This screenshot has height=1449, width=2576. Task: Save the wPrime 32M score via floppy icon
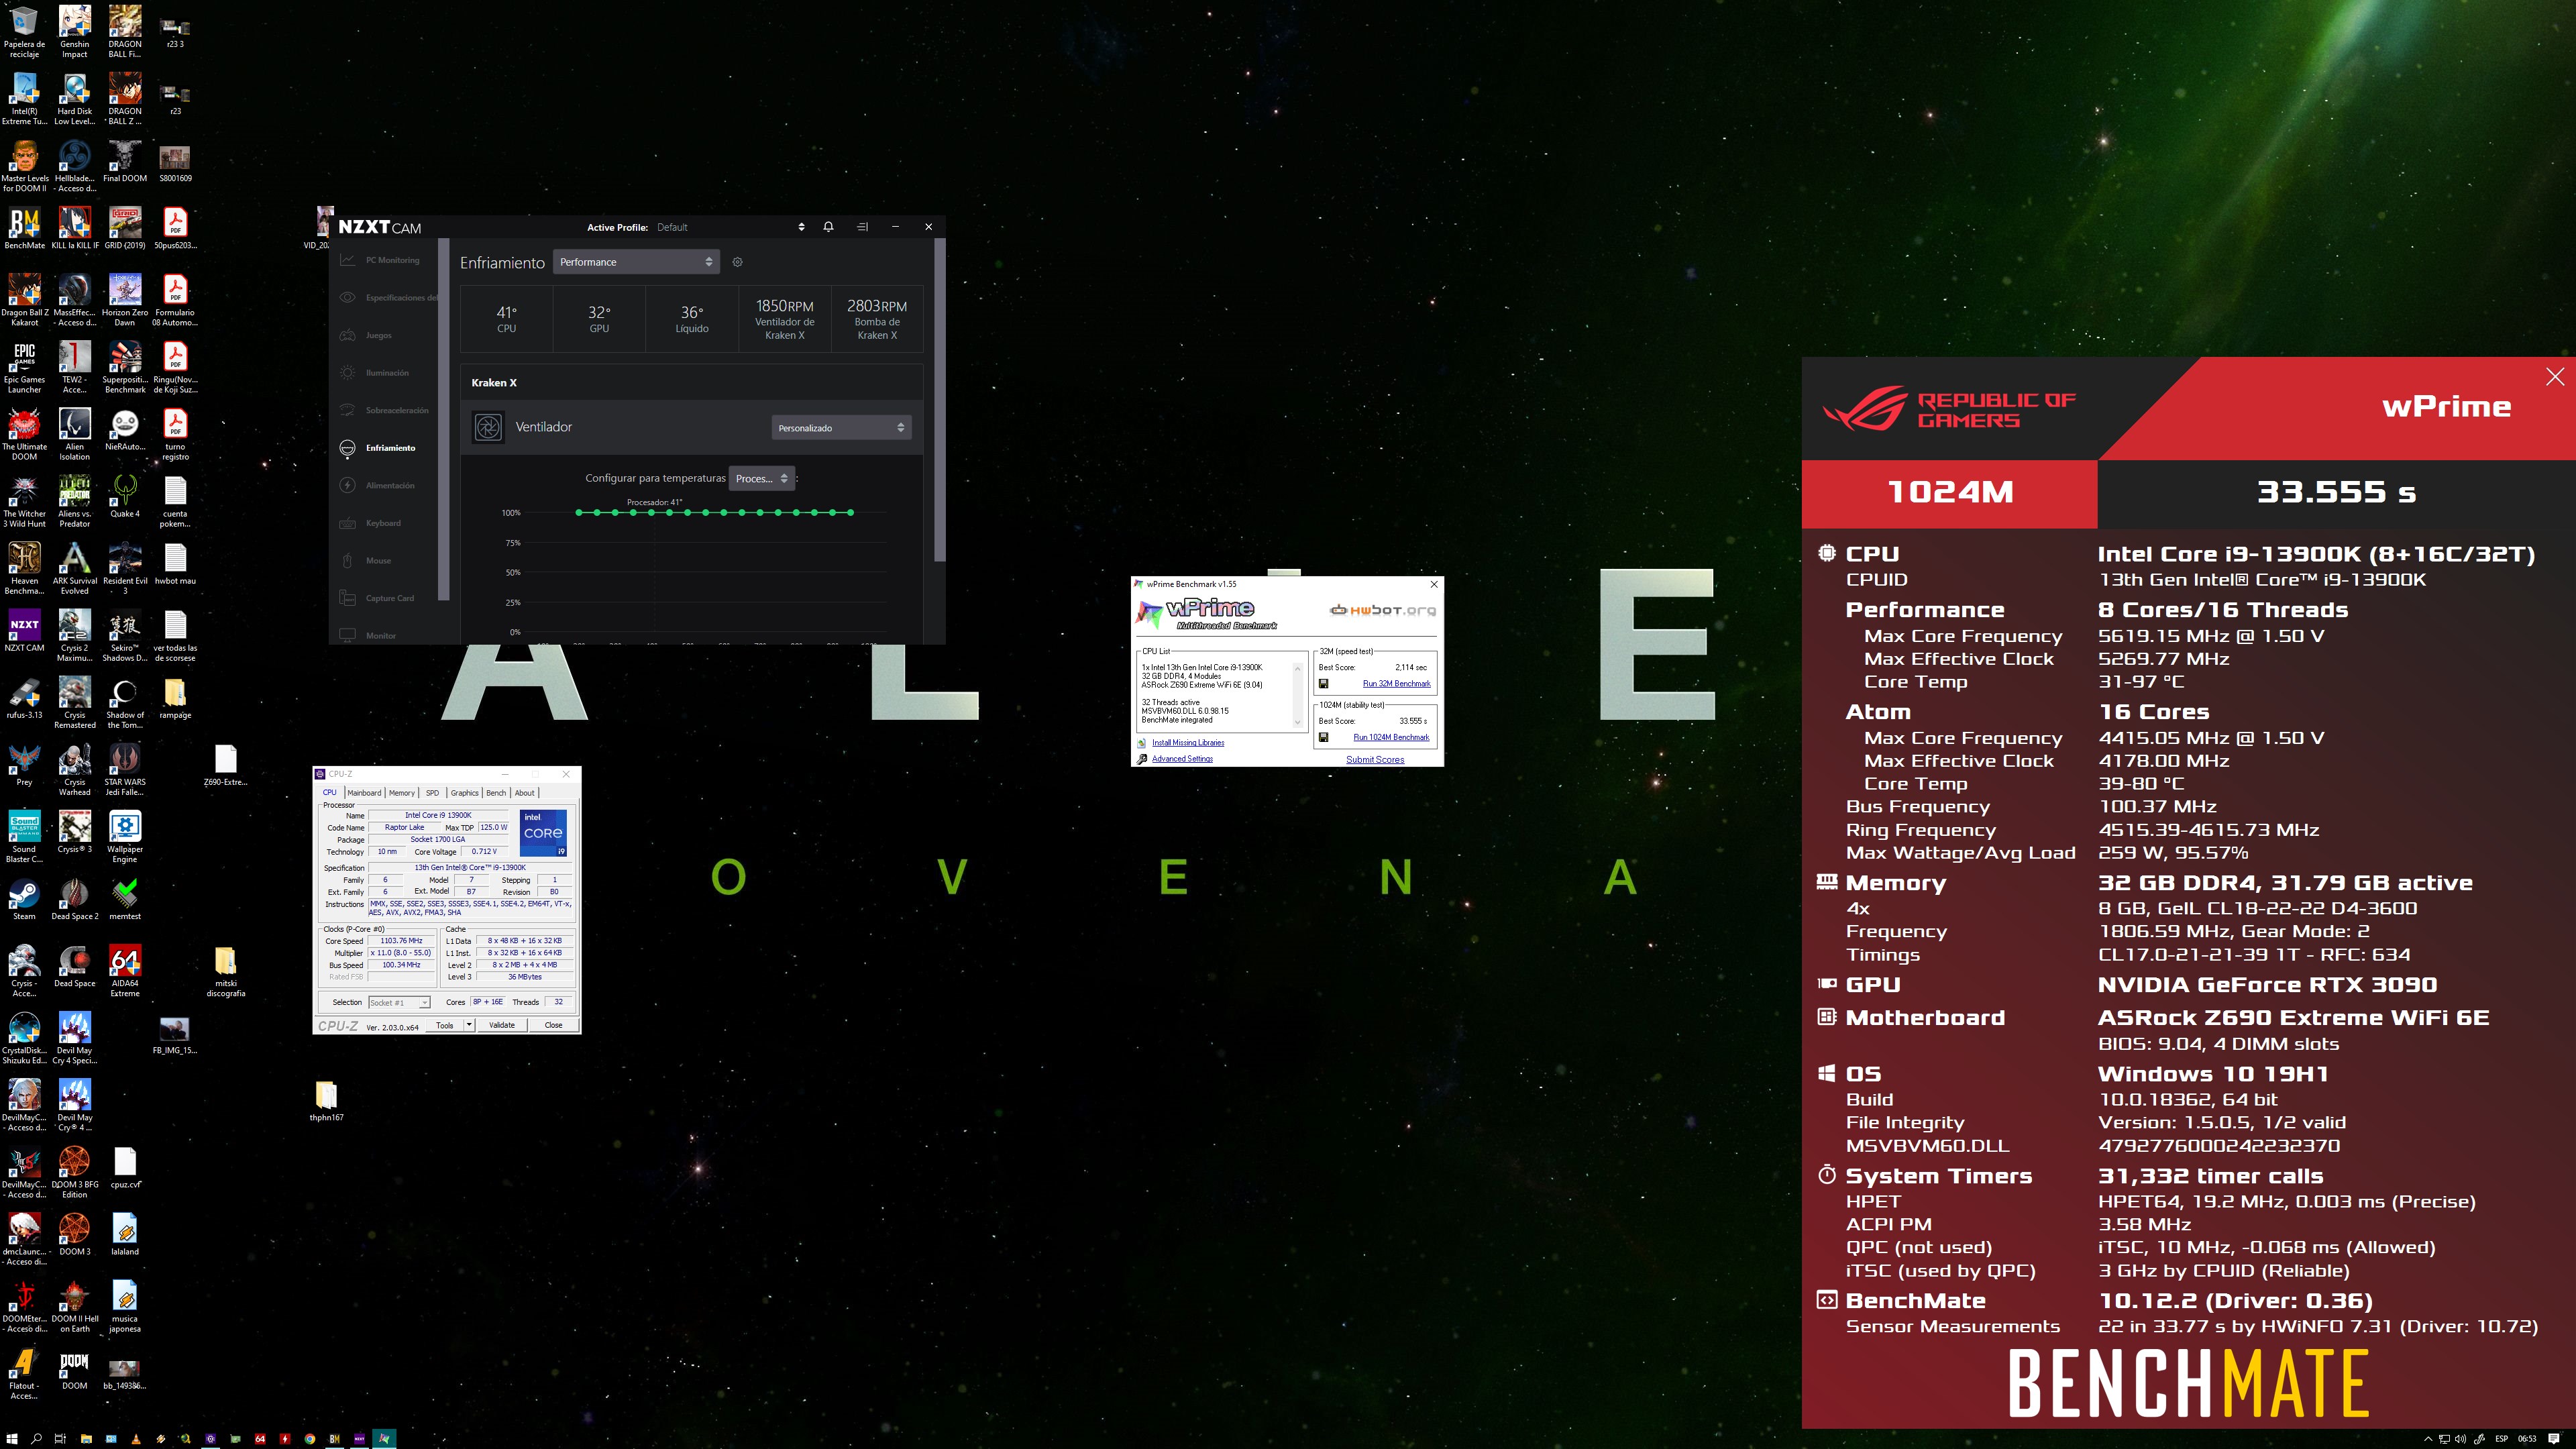1323,684
